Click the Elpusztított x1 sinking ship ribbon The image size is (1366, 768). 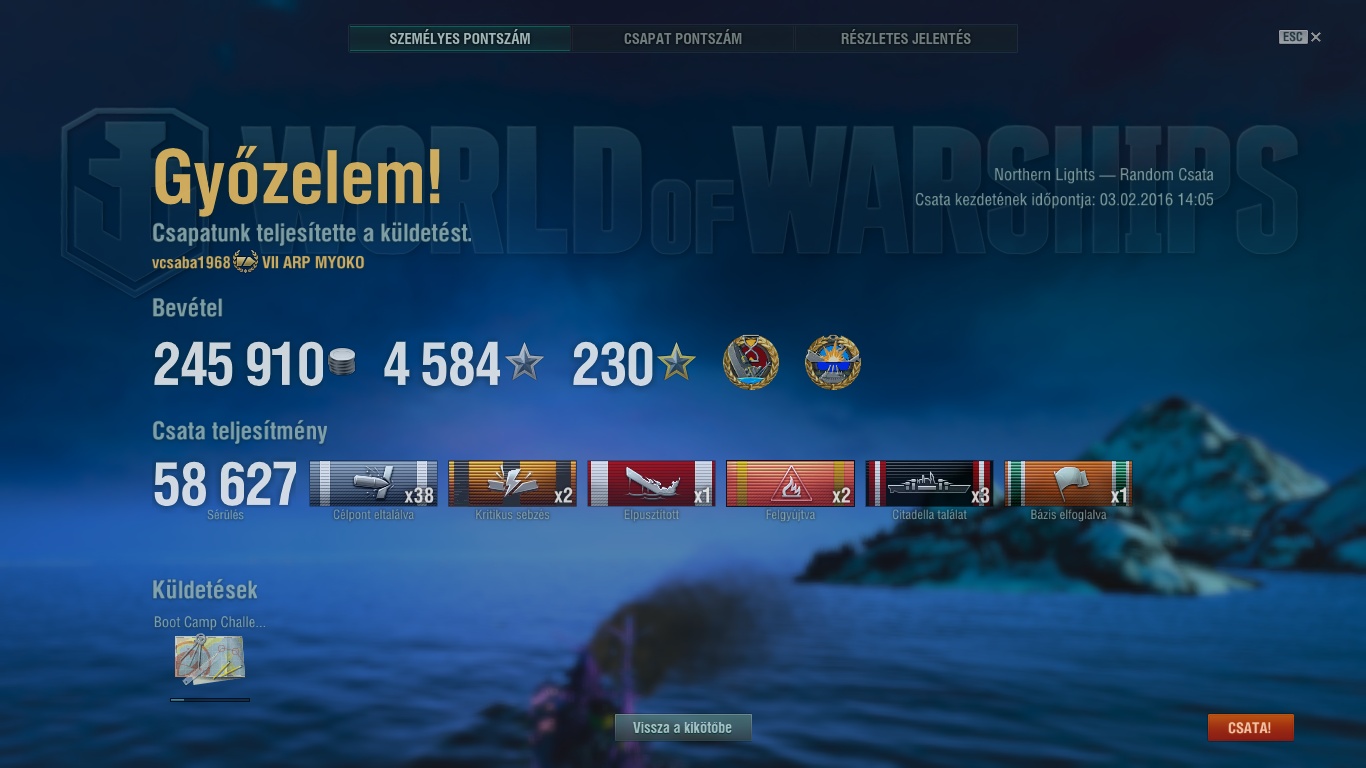(651, 484)
